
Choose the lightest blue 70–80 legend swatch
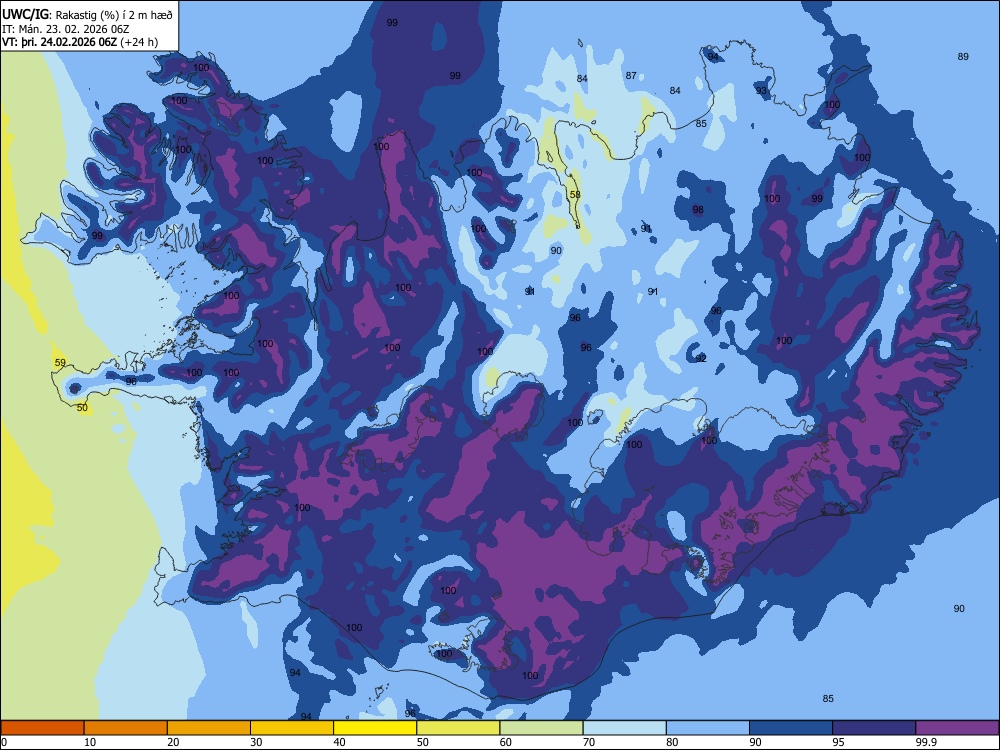pyautogui.click(x=624, y=728)
